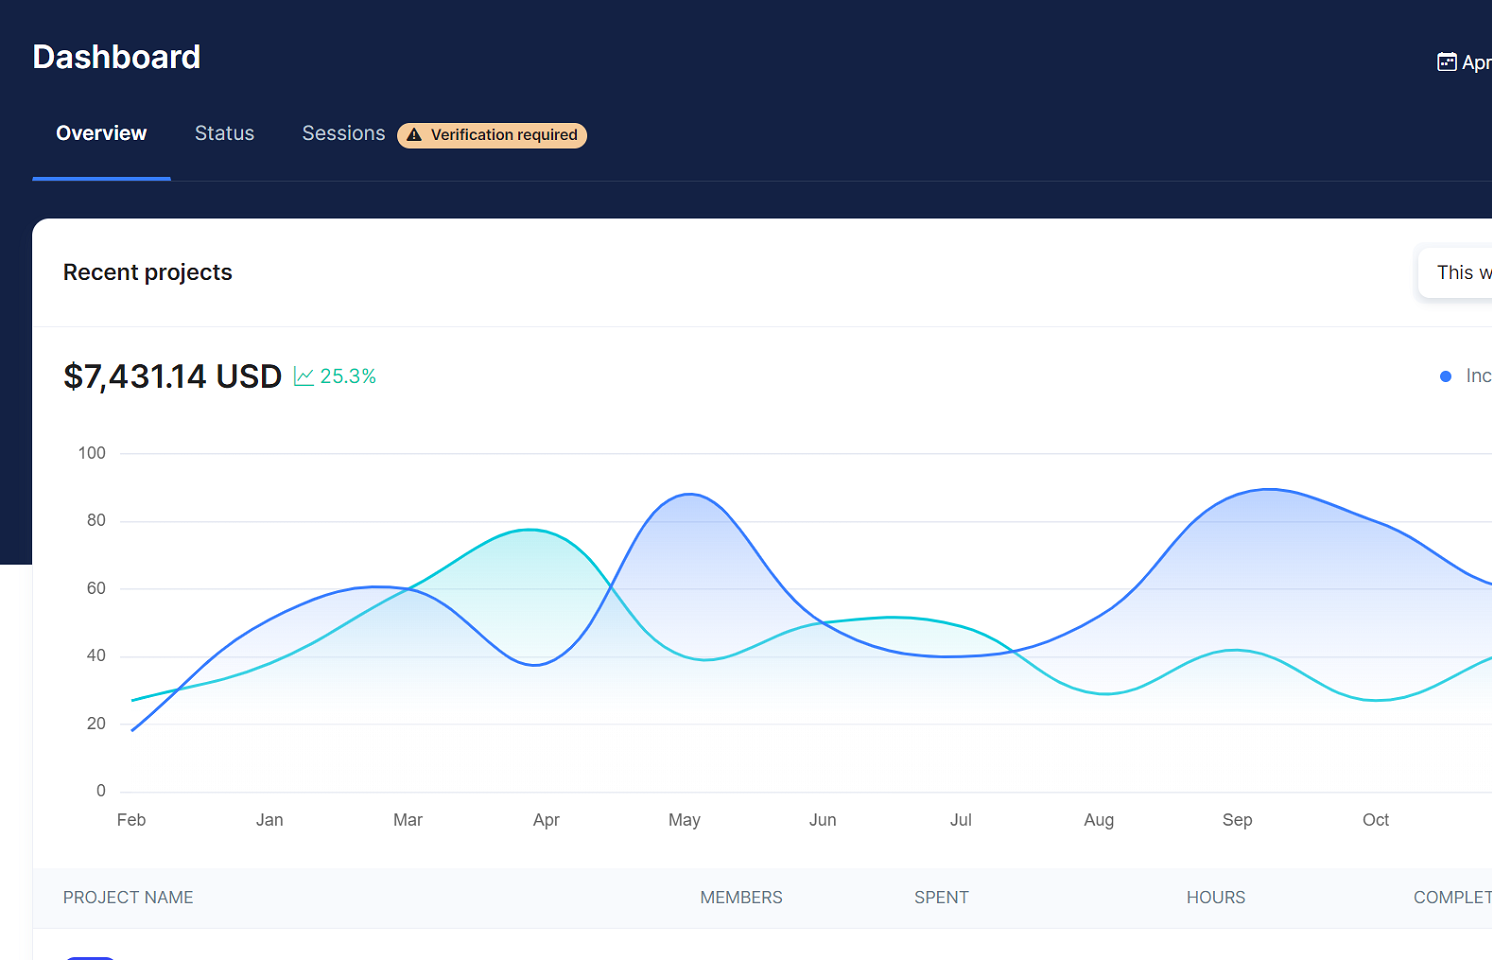Select the COMPLETION column header

coord(1452,898)
